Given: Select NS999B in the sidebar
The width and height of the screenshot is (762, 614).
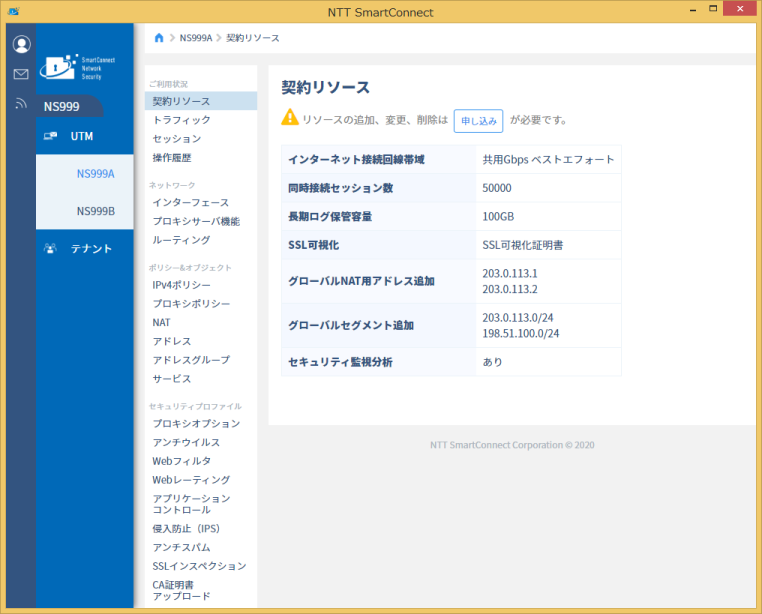Looking at the screenshot, I should click(95, 211).
